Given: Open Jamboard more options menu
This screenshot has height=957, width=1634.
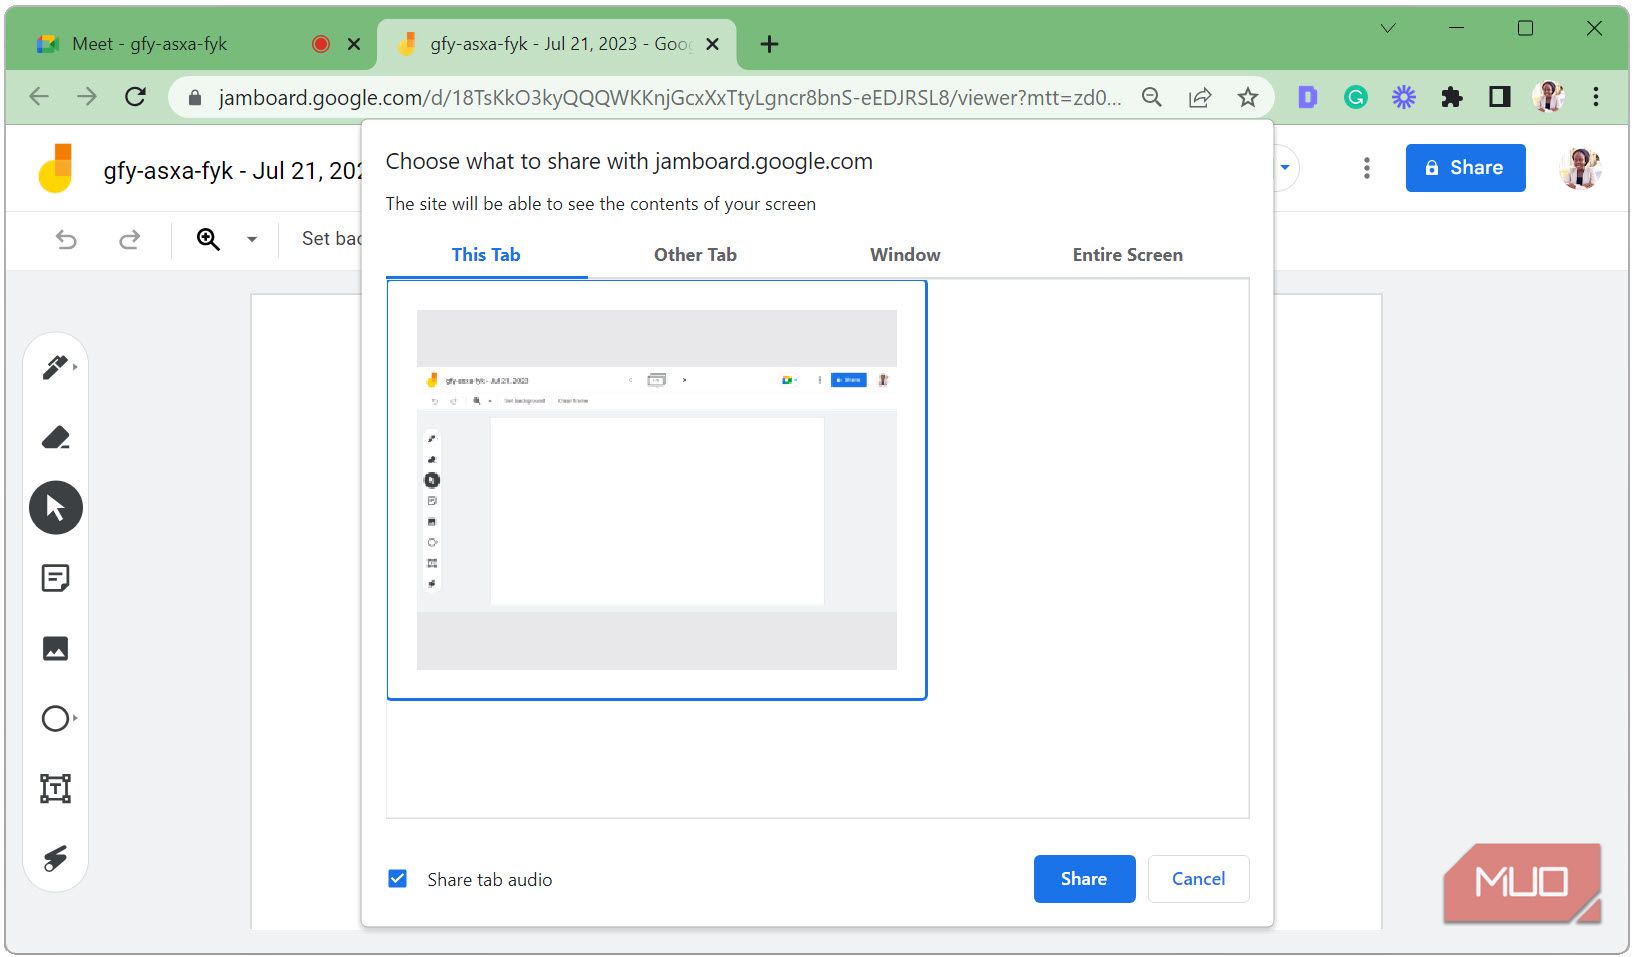Looking at the screenshot, I should coord(1366,168).
